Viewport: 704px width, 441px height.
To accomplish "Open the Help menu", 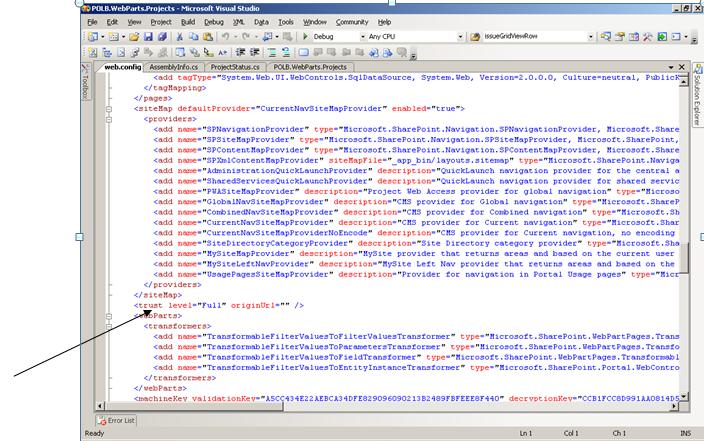I will click(384, 22).
